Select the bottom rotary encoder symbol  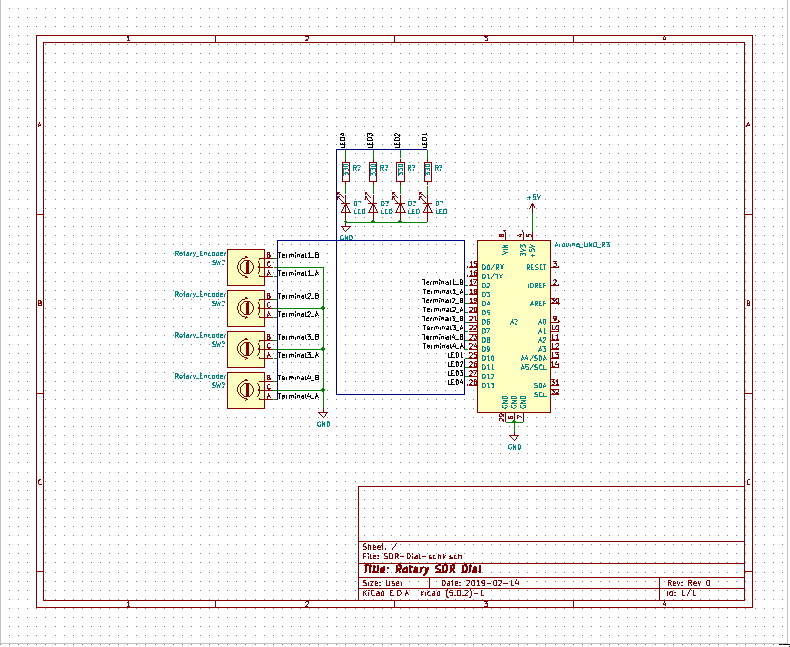[245, 389]
